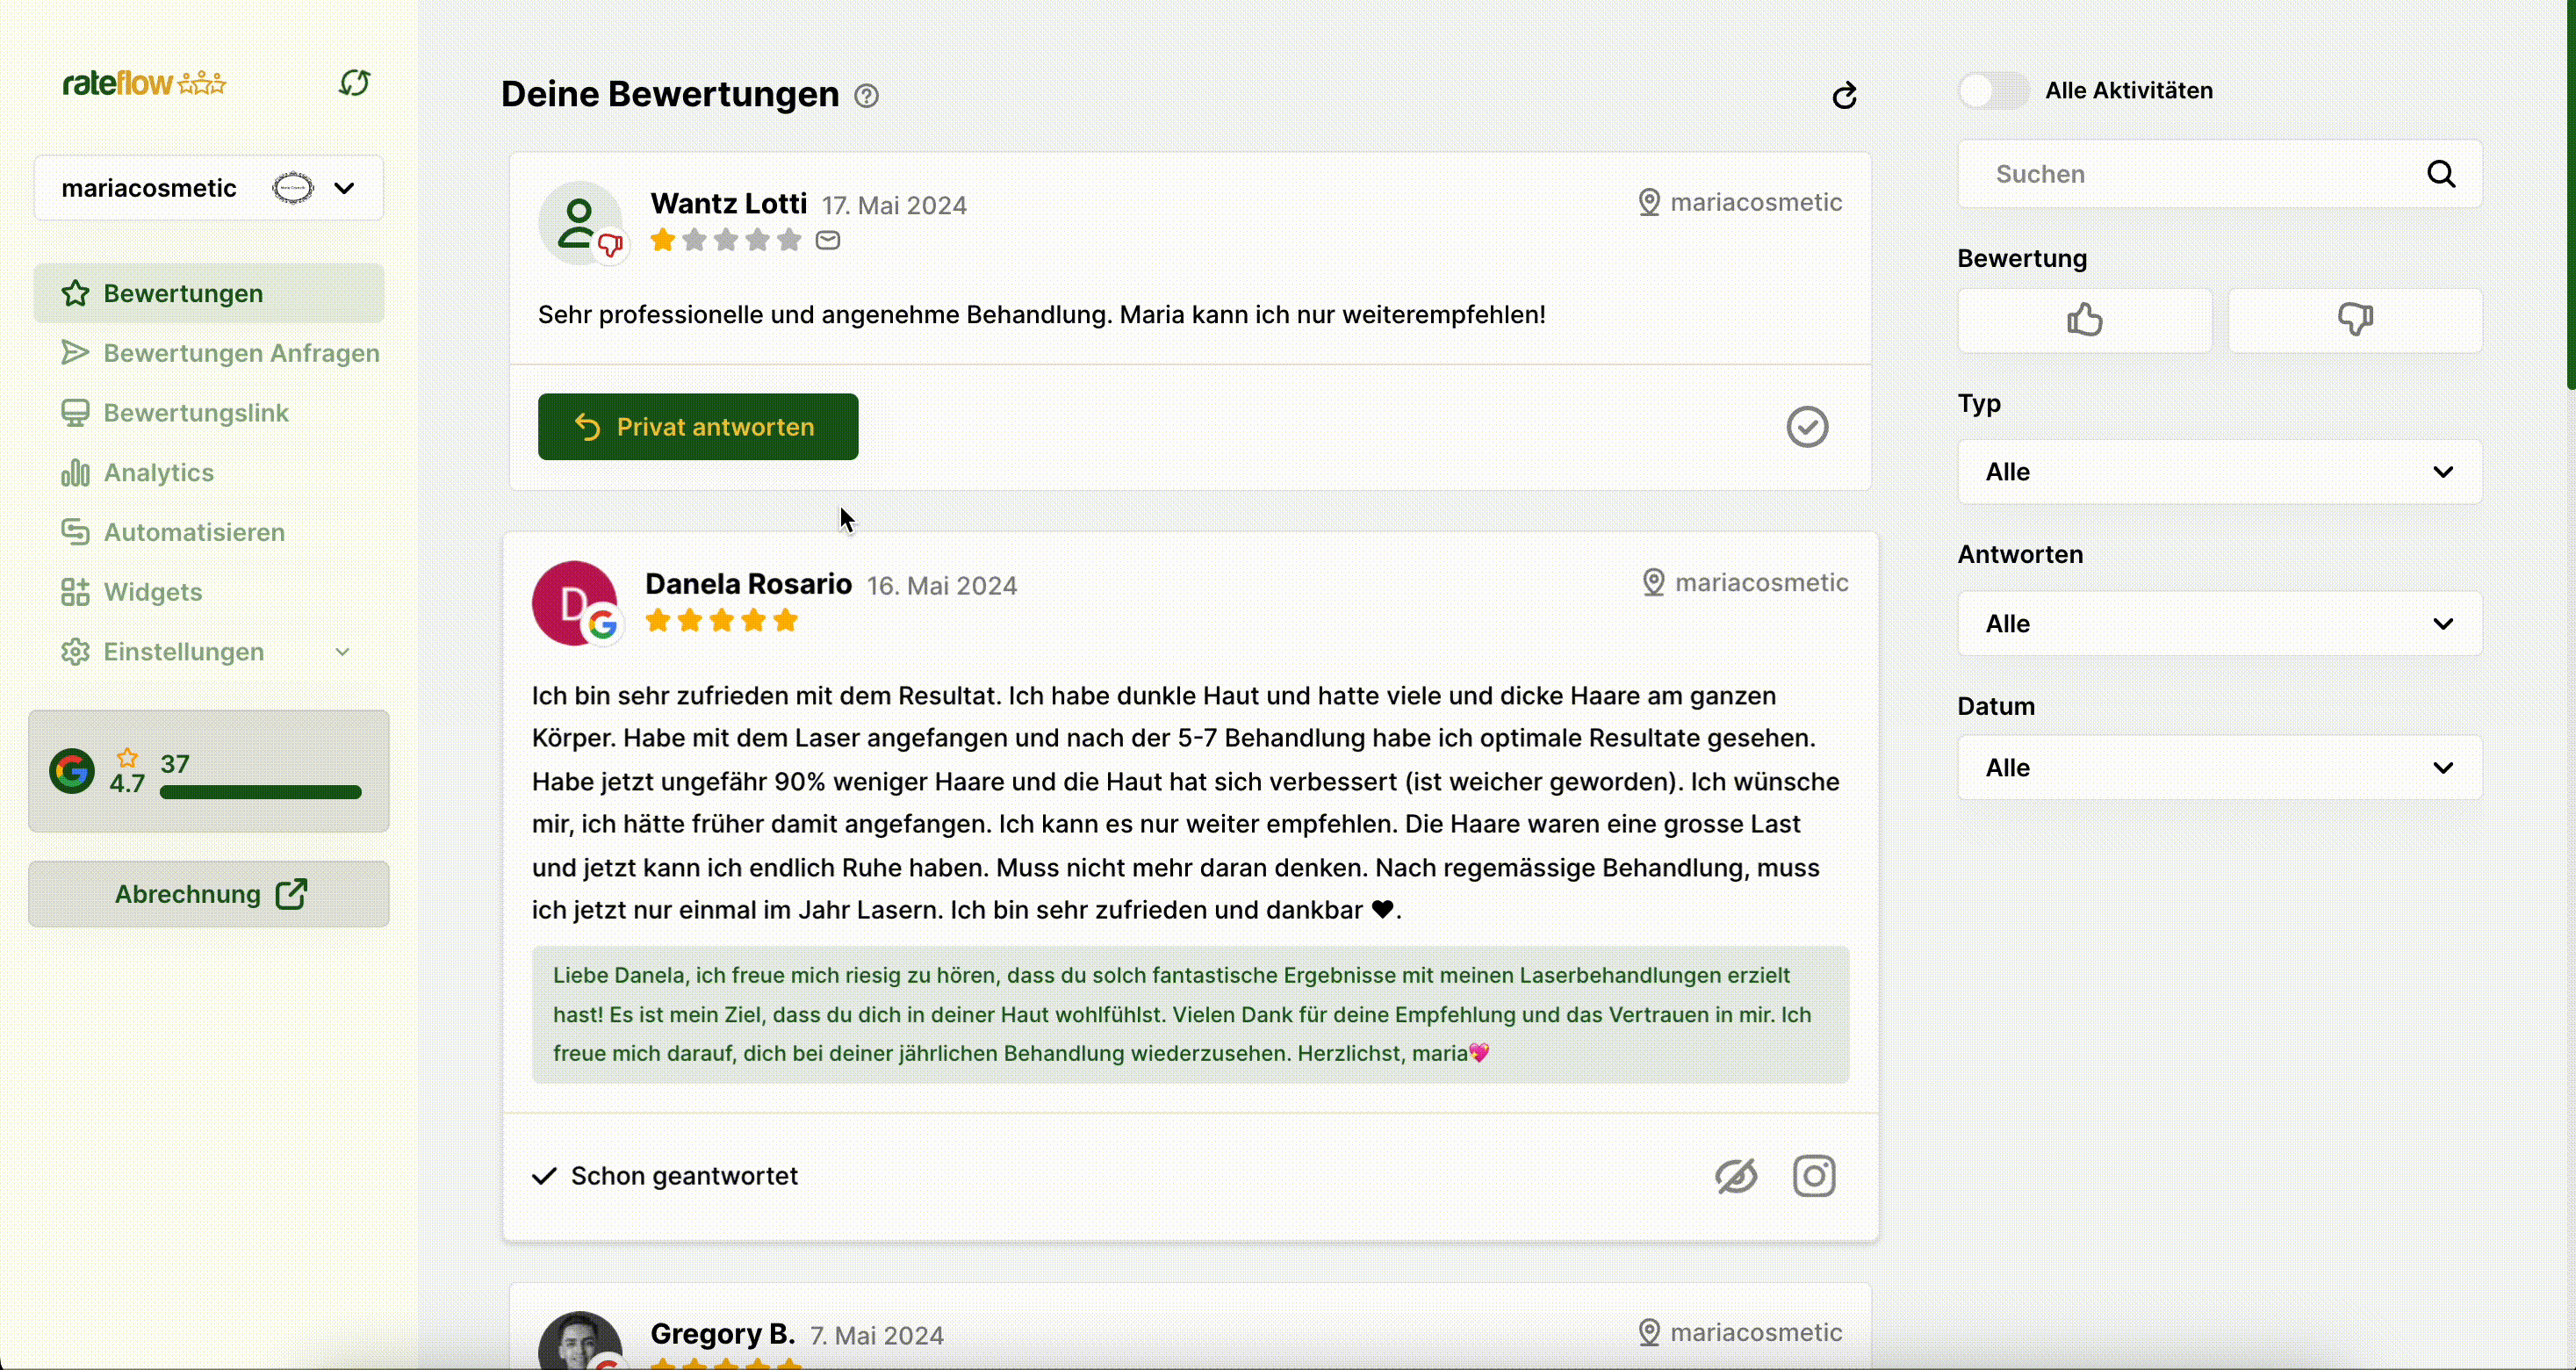
Task: Open the Typ filter dropdown
Action: (x=2219, y=472)
